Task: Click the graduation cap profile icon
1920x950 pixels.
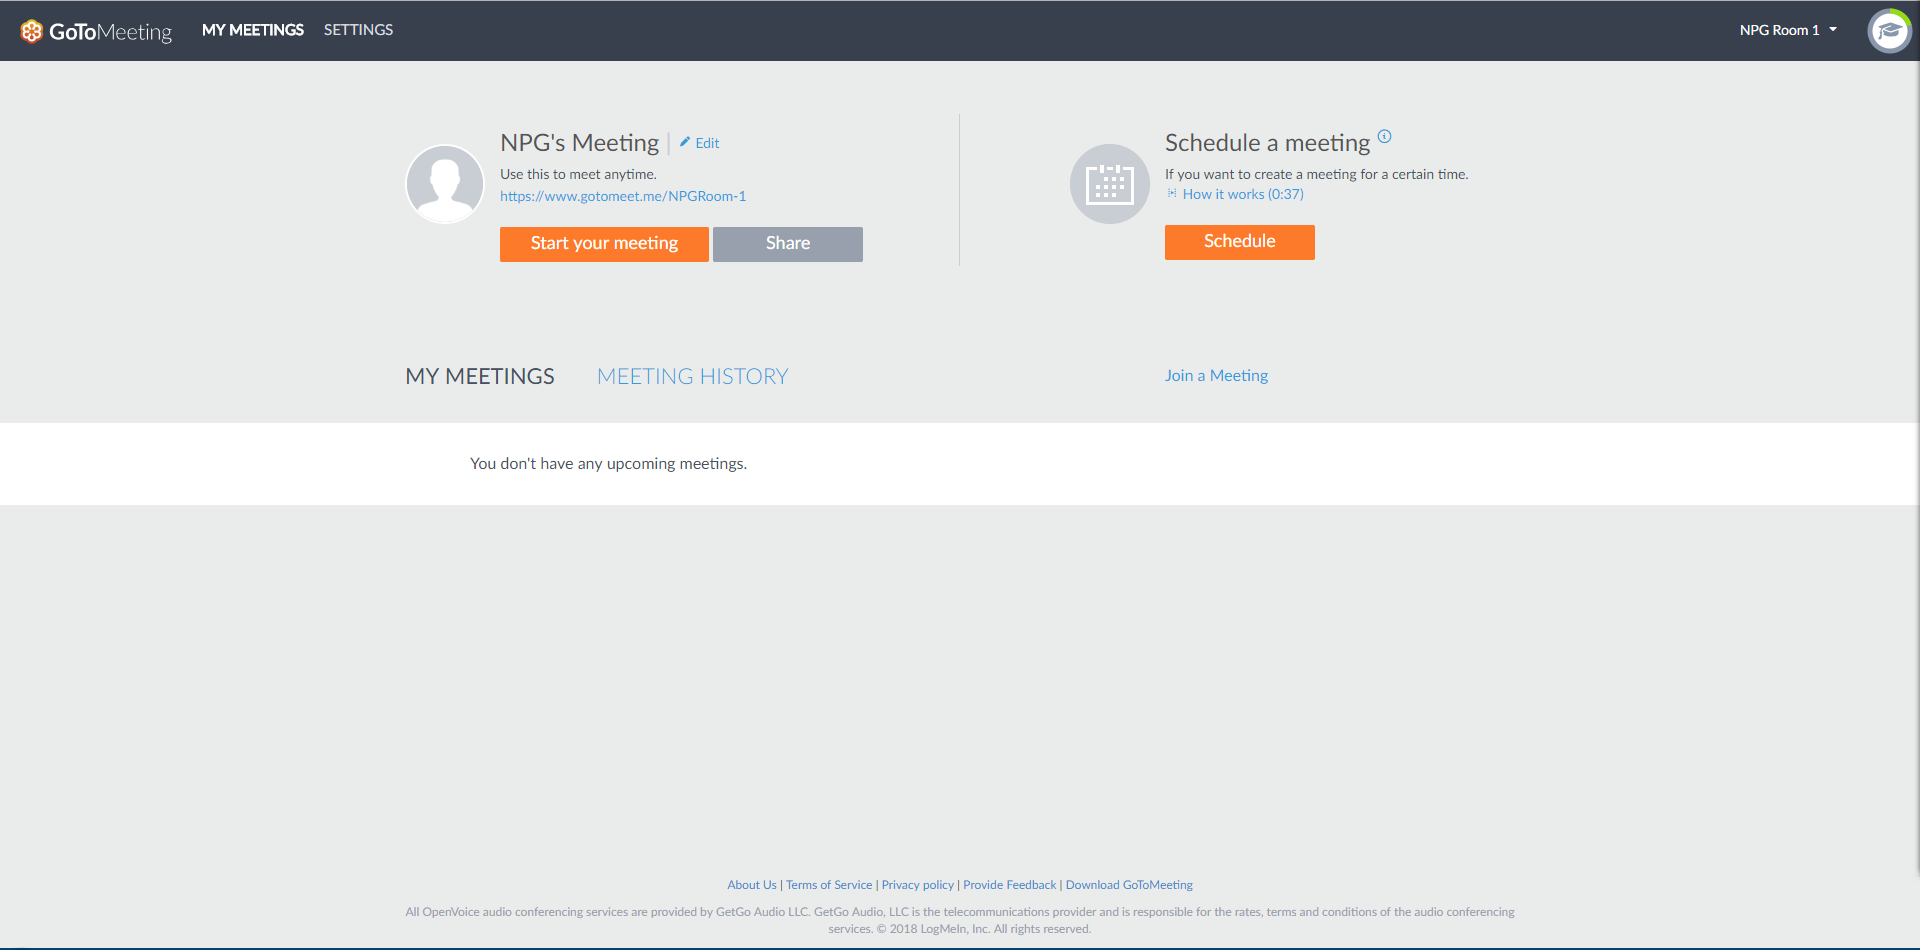Action: tap(1889, 31)
